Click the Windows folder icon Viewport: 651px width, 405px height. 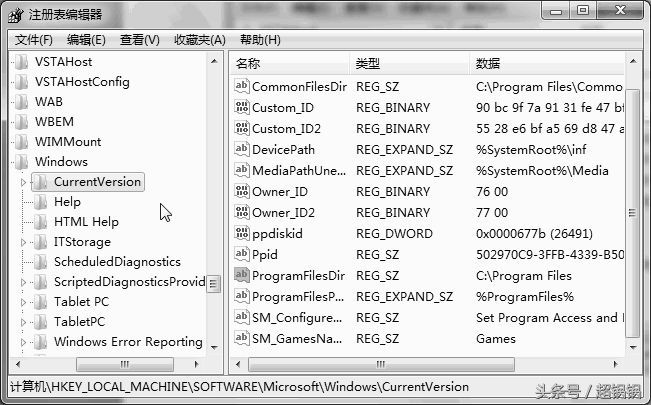click(22, 162)
